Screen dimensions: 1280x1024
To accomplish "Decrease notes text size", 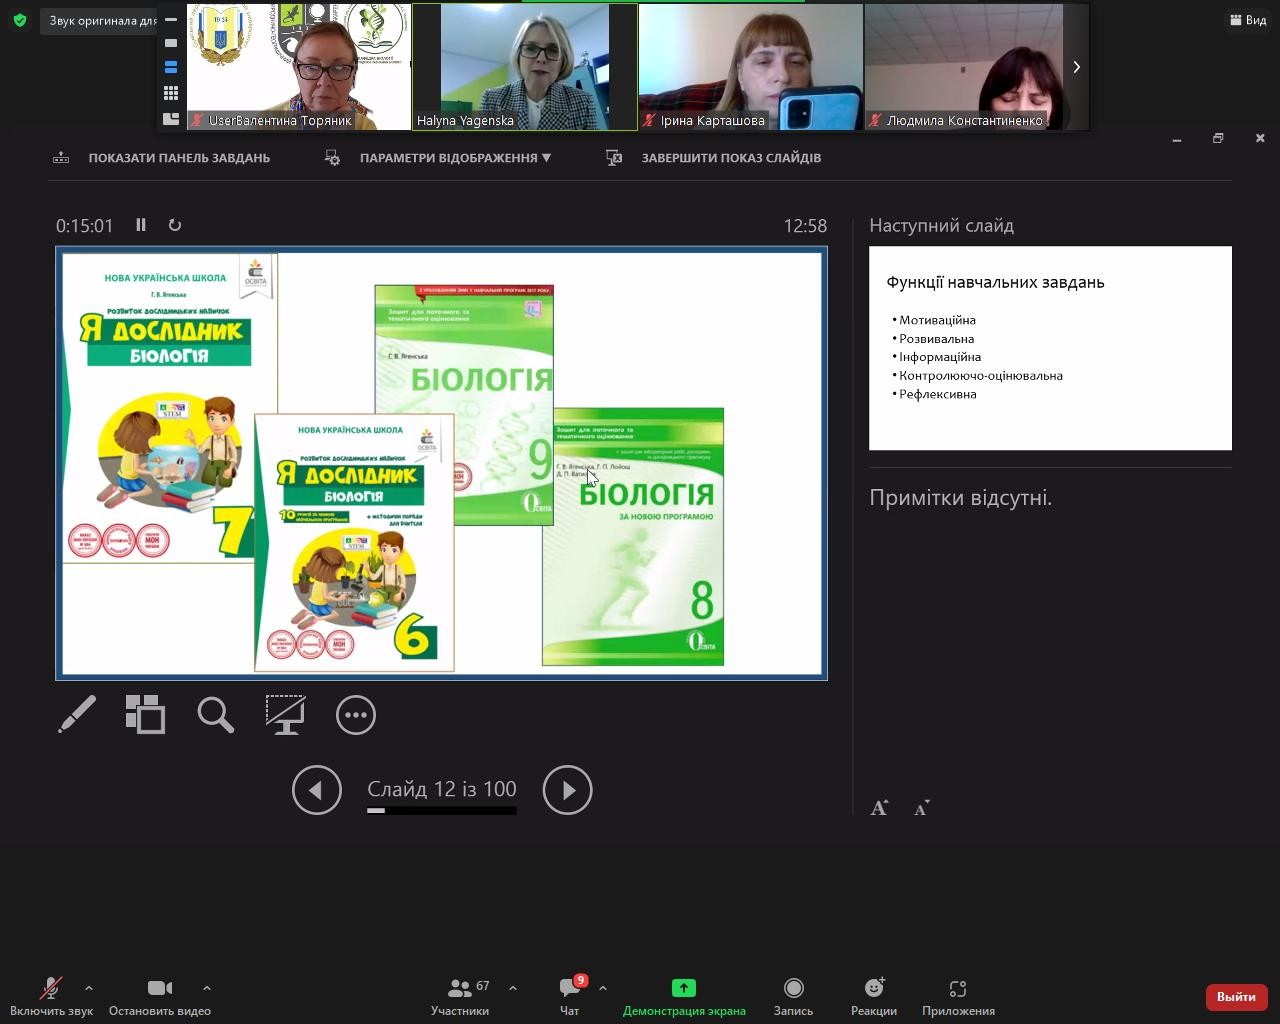I will pos(922,808).
